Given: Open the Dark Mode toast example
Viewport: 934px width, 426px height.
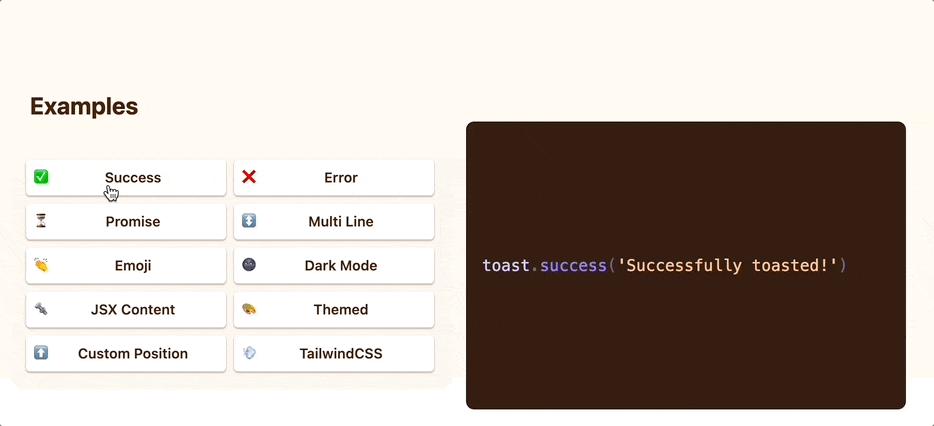Looking at the screenshot, I should point(341,266).
